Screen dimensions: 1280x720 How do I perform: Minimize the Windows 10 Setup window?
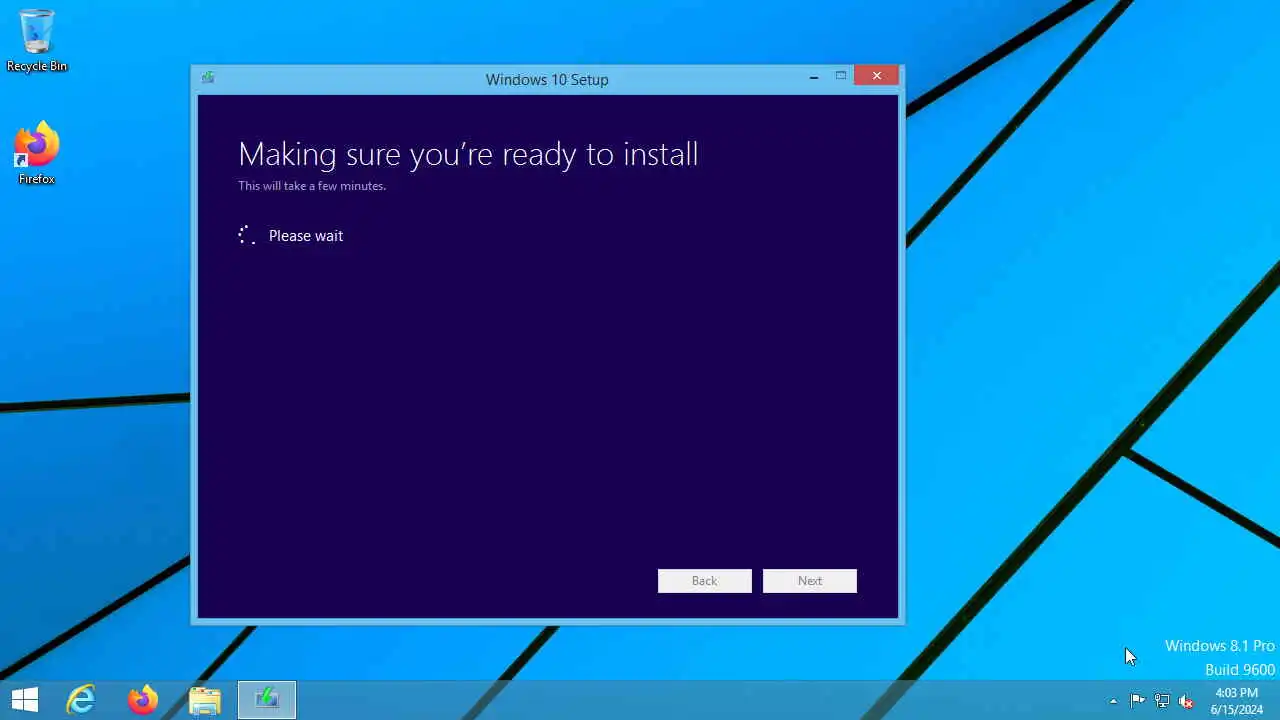click(814, 76)
